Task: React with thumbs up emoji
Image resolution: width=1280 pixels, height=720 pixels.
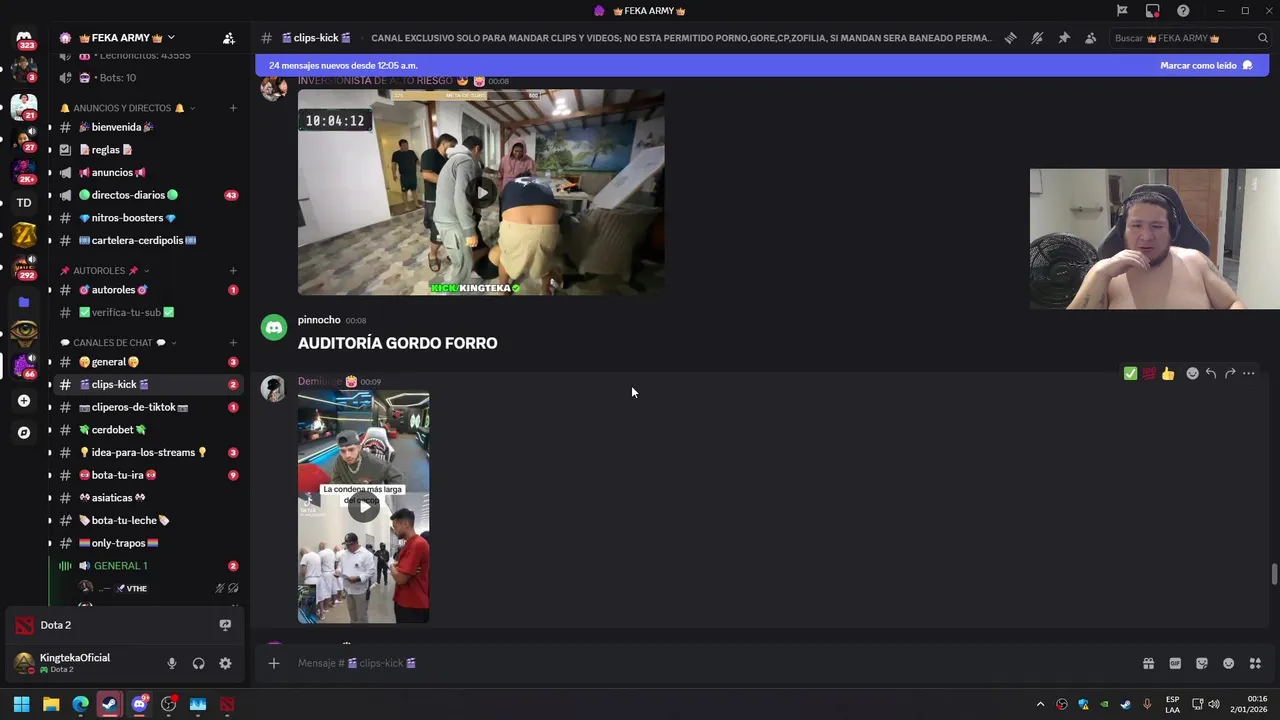Action: pos(1168,373)
